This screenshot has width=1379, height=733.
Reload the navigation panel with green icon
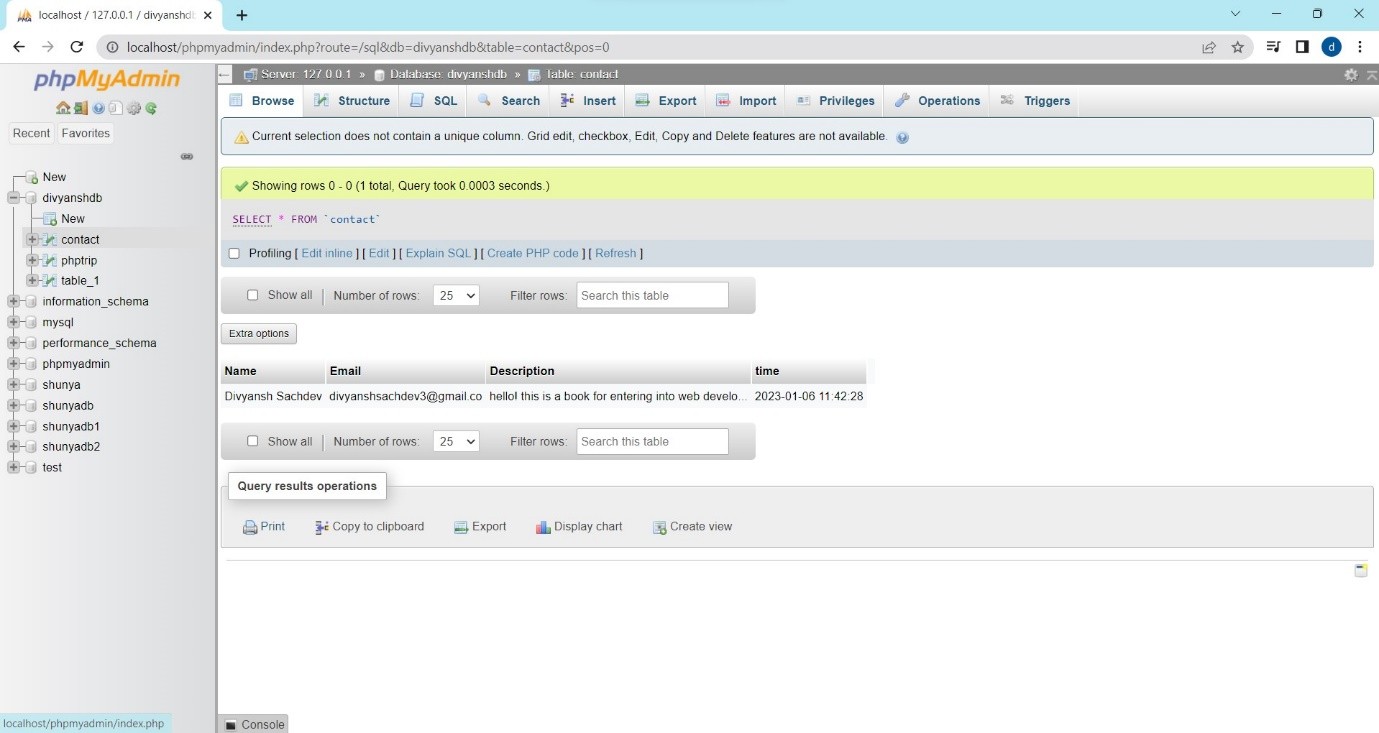tap(151, 108)
